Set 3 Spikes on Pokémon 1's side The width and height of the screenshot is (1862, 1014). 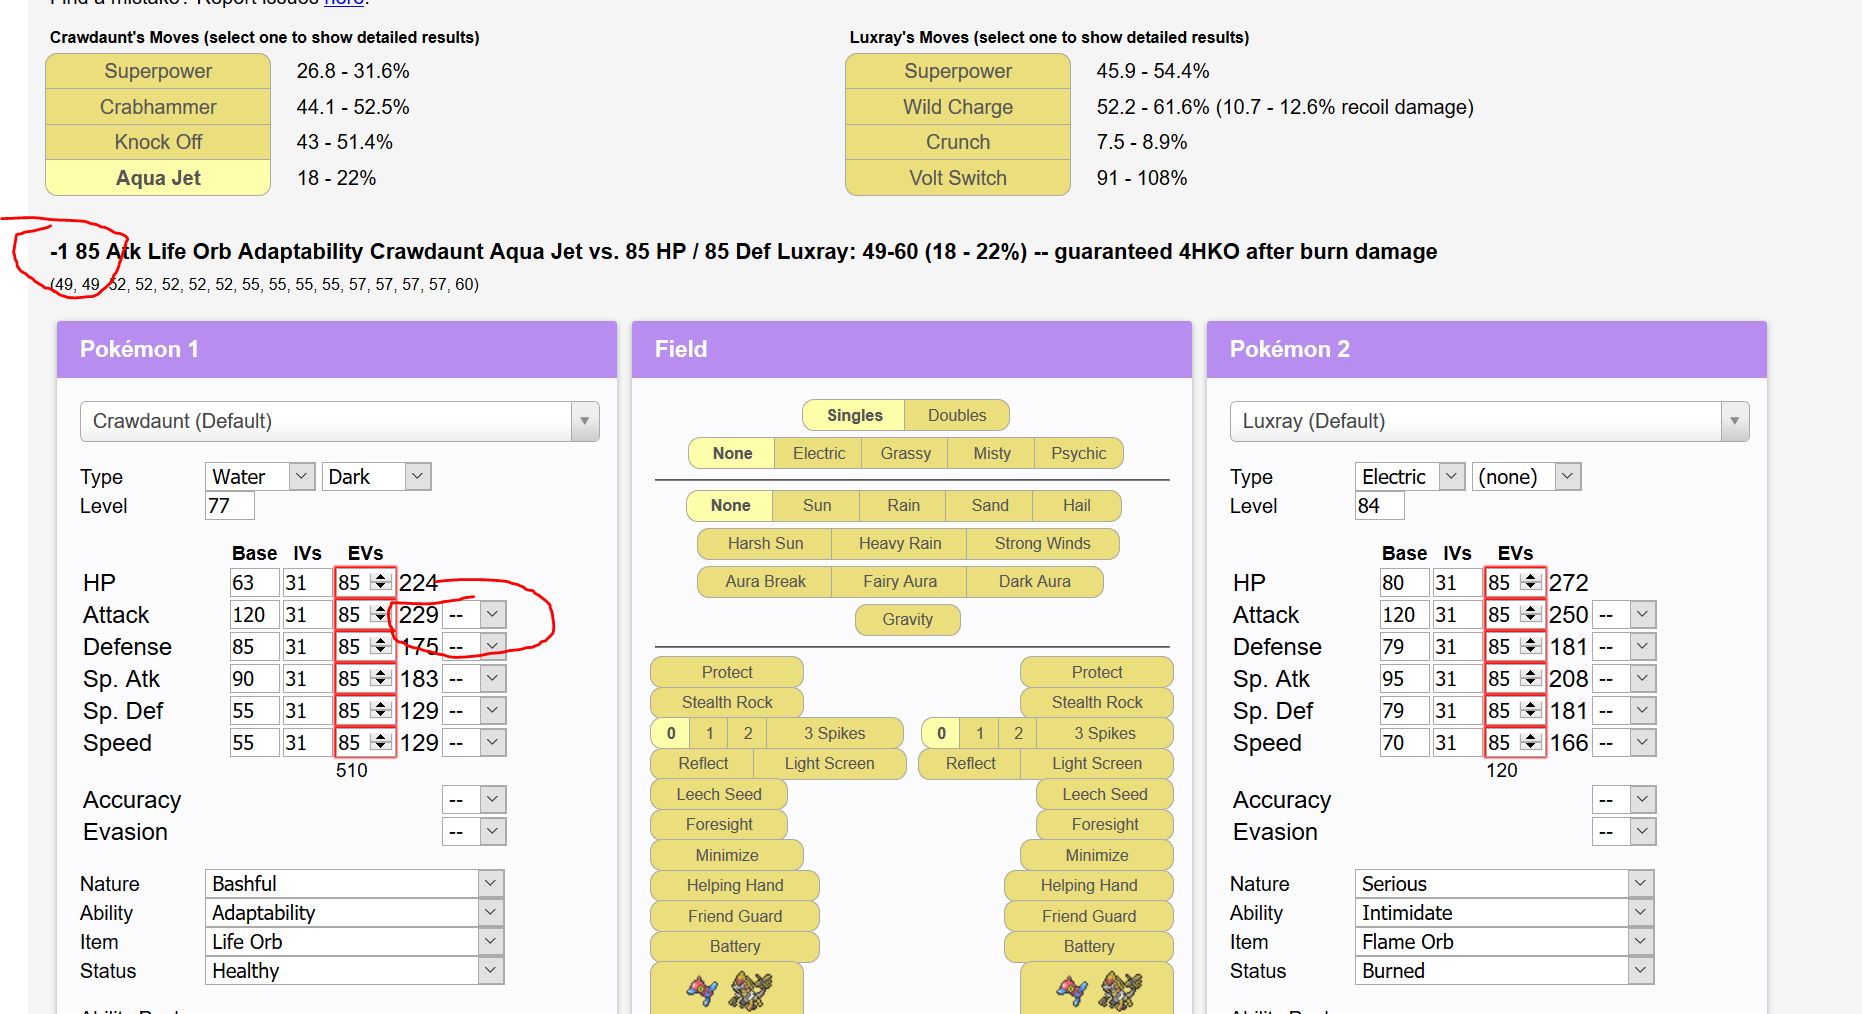click(x=835, y=733)
